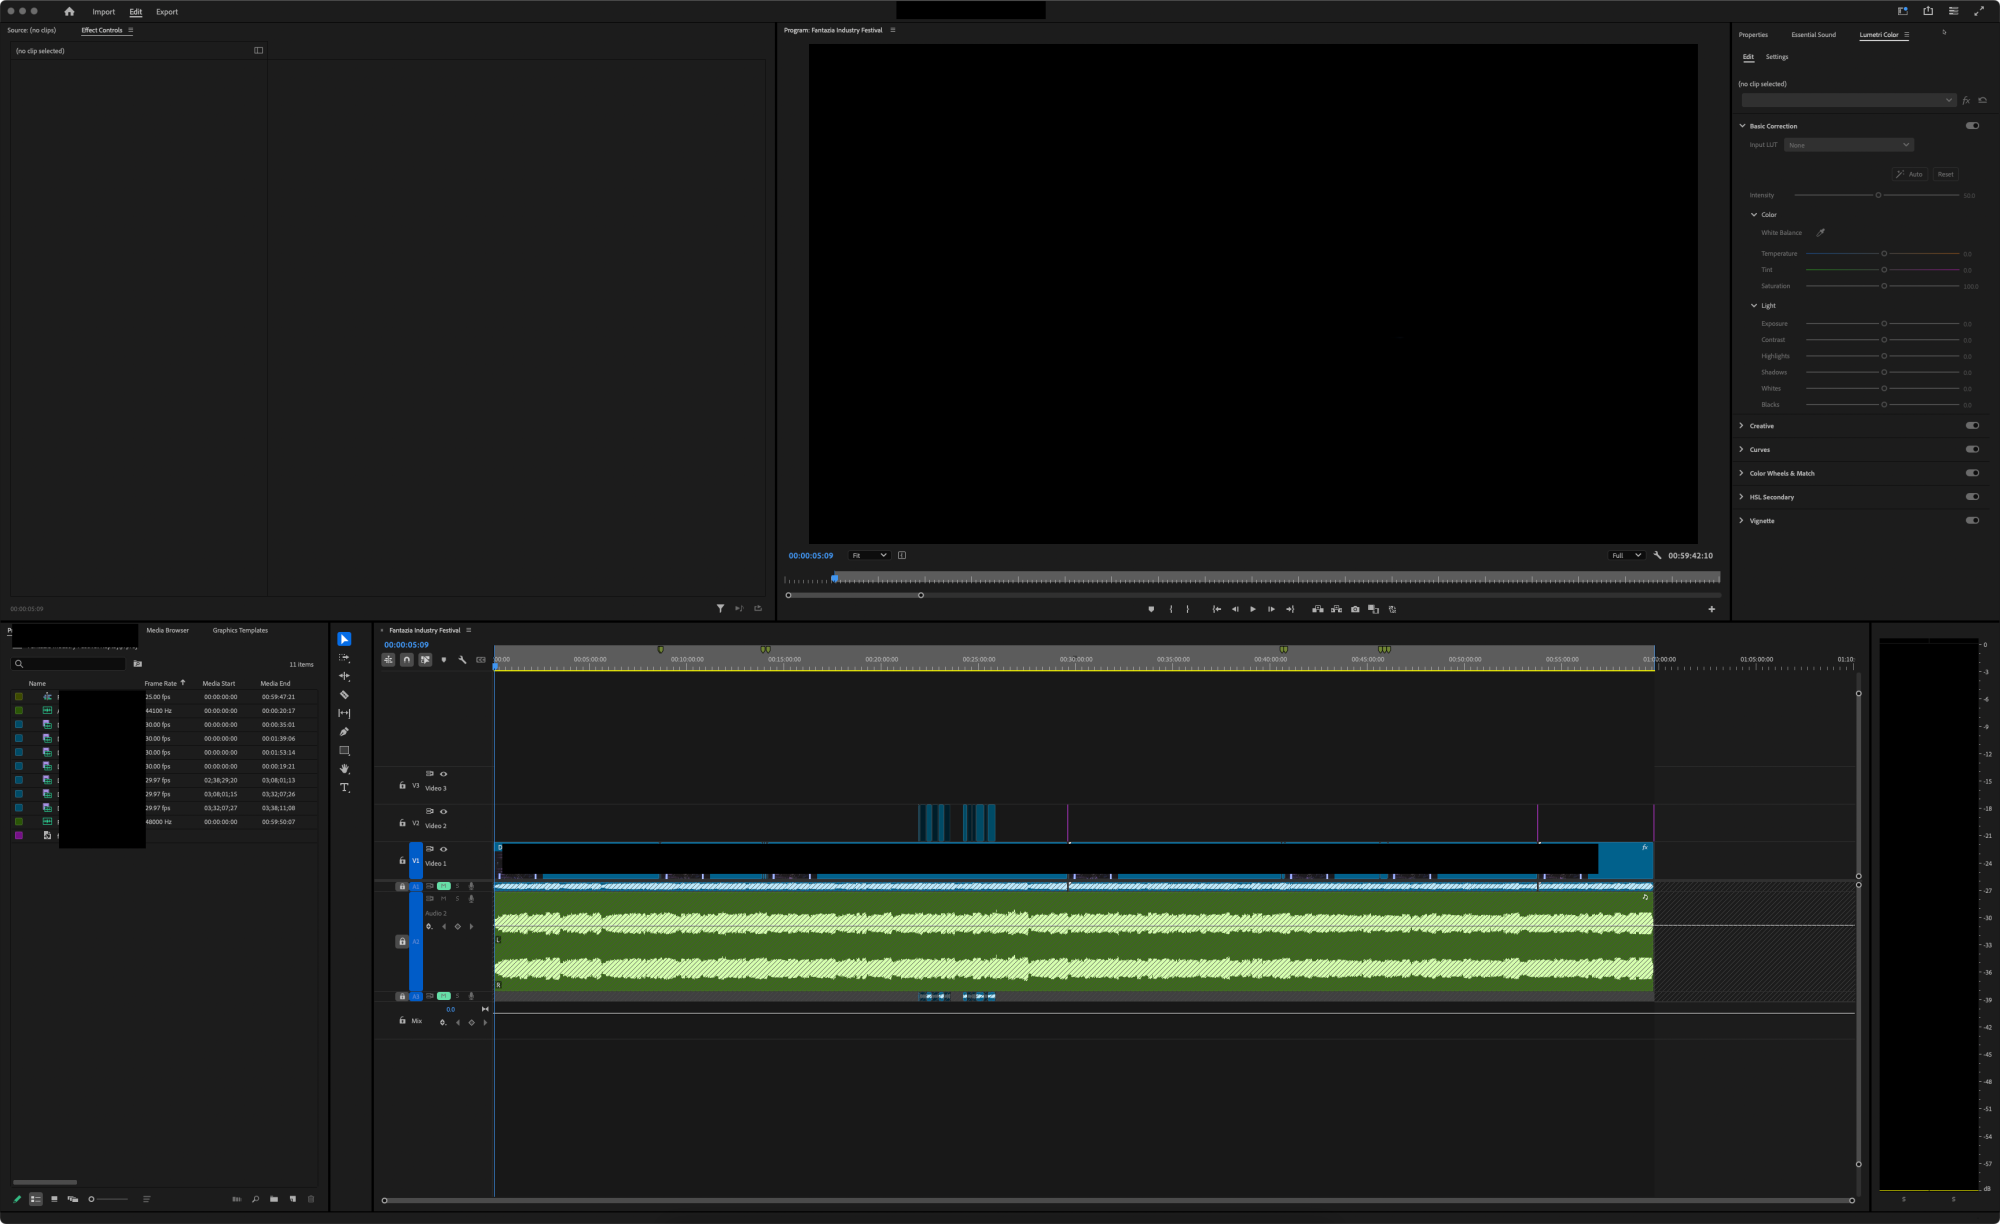Viewport: 2000px width, 1224px height.
Task: Click the Reset button in Lumetri
Action: (1945, 174)
